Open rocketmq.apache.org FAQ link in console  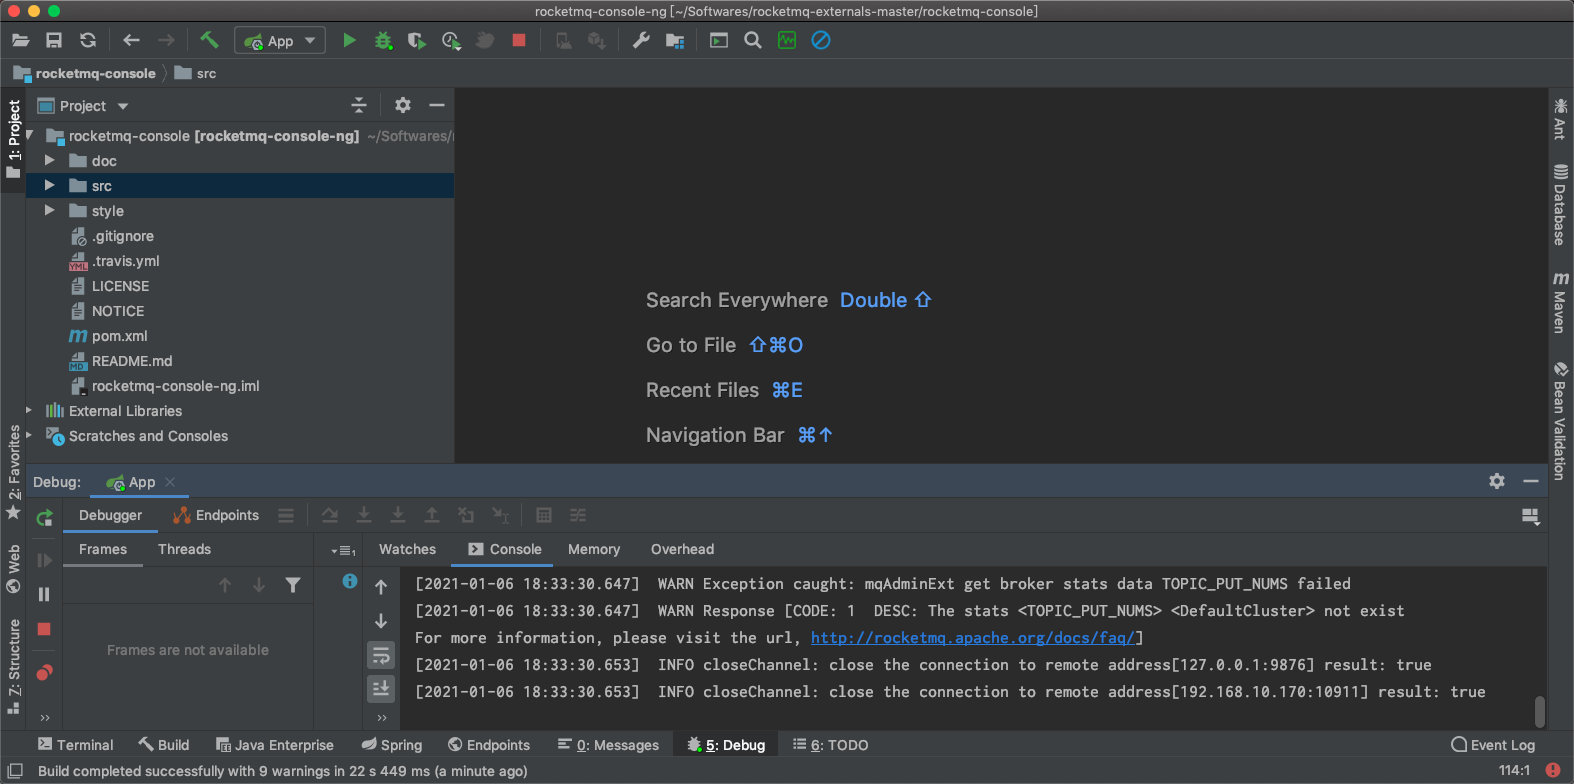pos(973,637)
